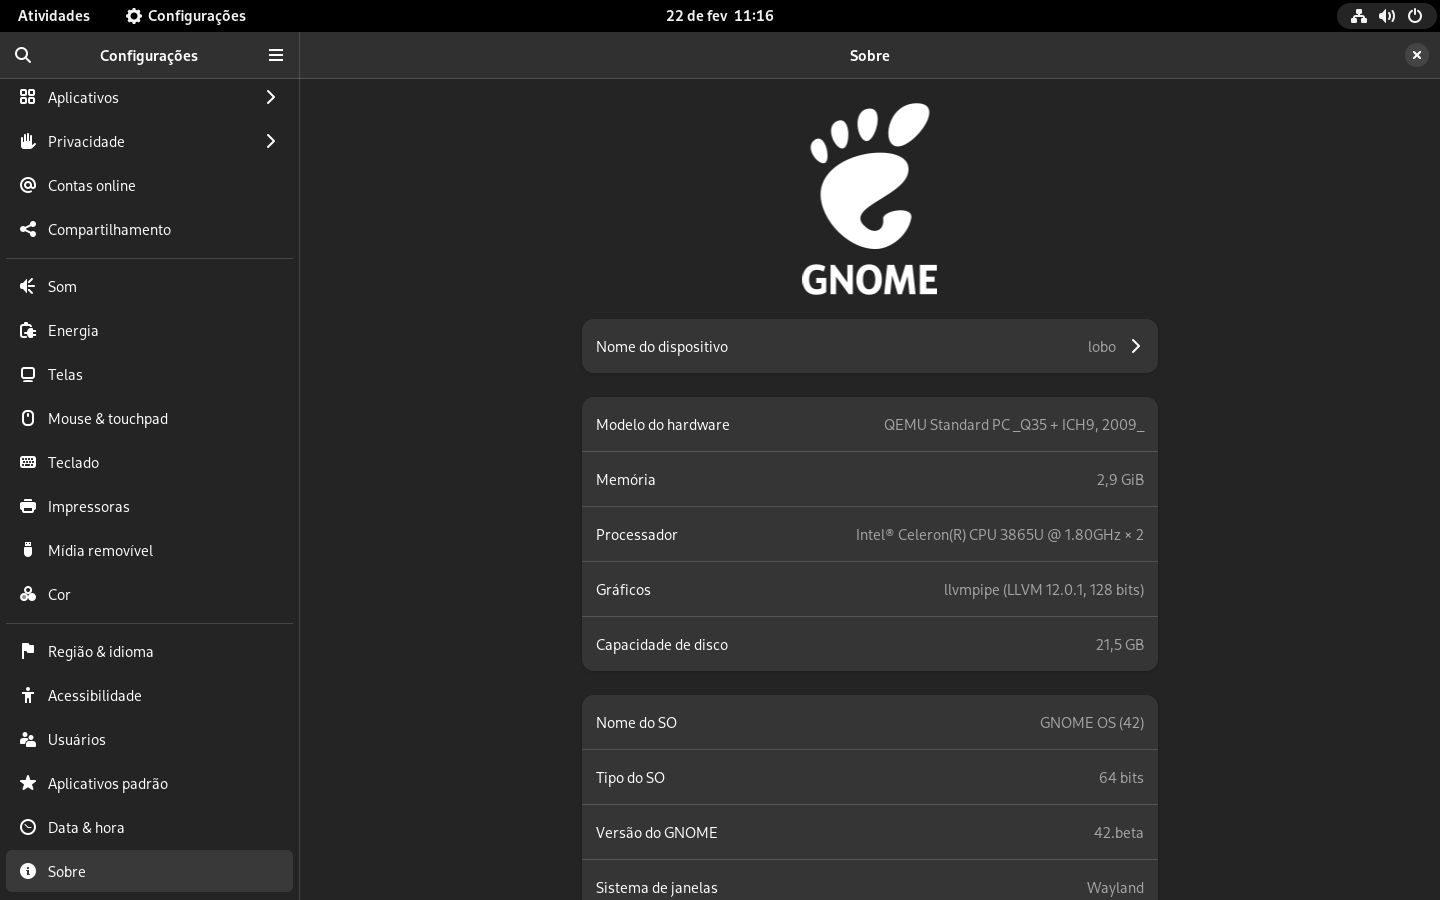
Task: Click the Teclado keyboard icon
Action: (28, 462)
